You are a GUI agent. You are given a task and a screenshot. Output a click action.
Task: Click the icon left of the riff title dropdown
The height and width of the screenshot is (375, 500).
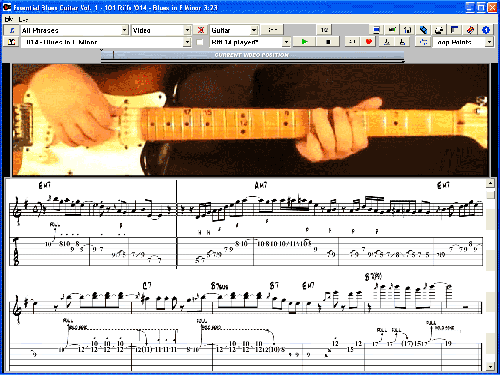[x=12, y=42]
